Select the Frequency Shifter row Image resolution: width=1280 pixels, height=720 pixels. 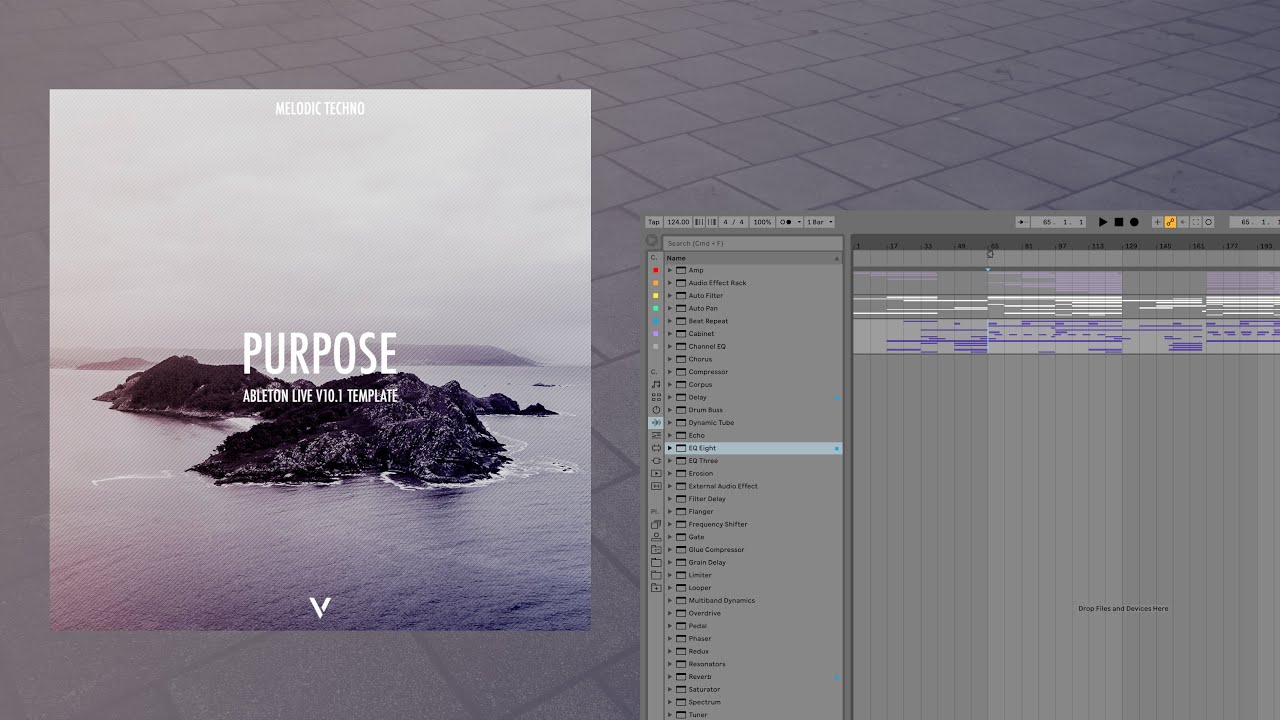(753, 524)
